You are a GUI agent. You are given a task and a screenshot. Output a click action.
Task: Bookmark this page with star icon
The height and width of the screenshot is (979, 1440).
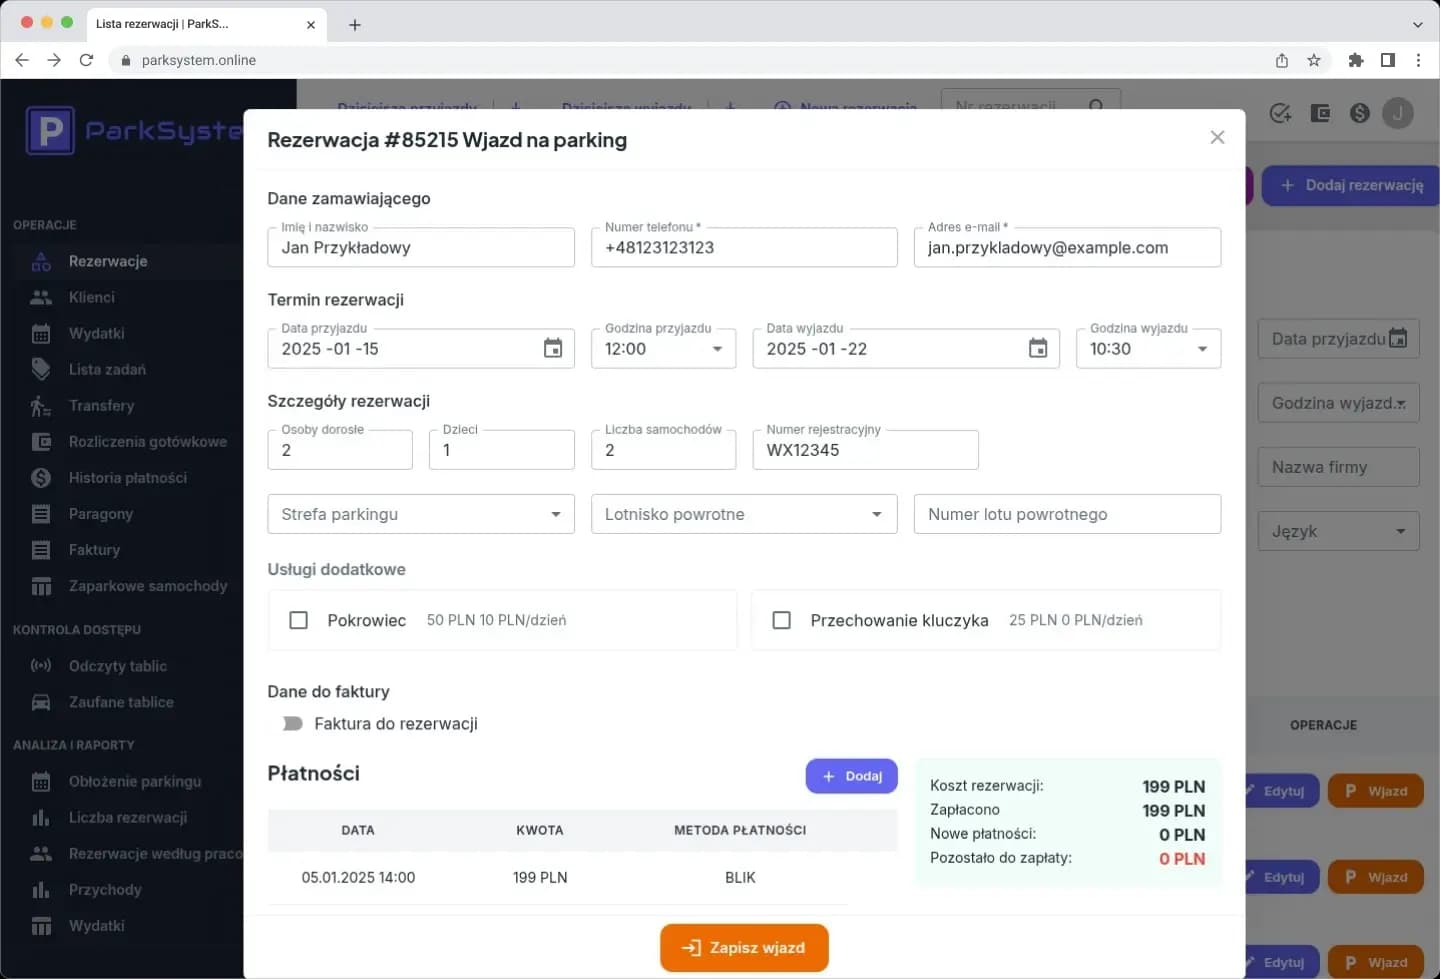(x=1314, y=60)
